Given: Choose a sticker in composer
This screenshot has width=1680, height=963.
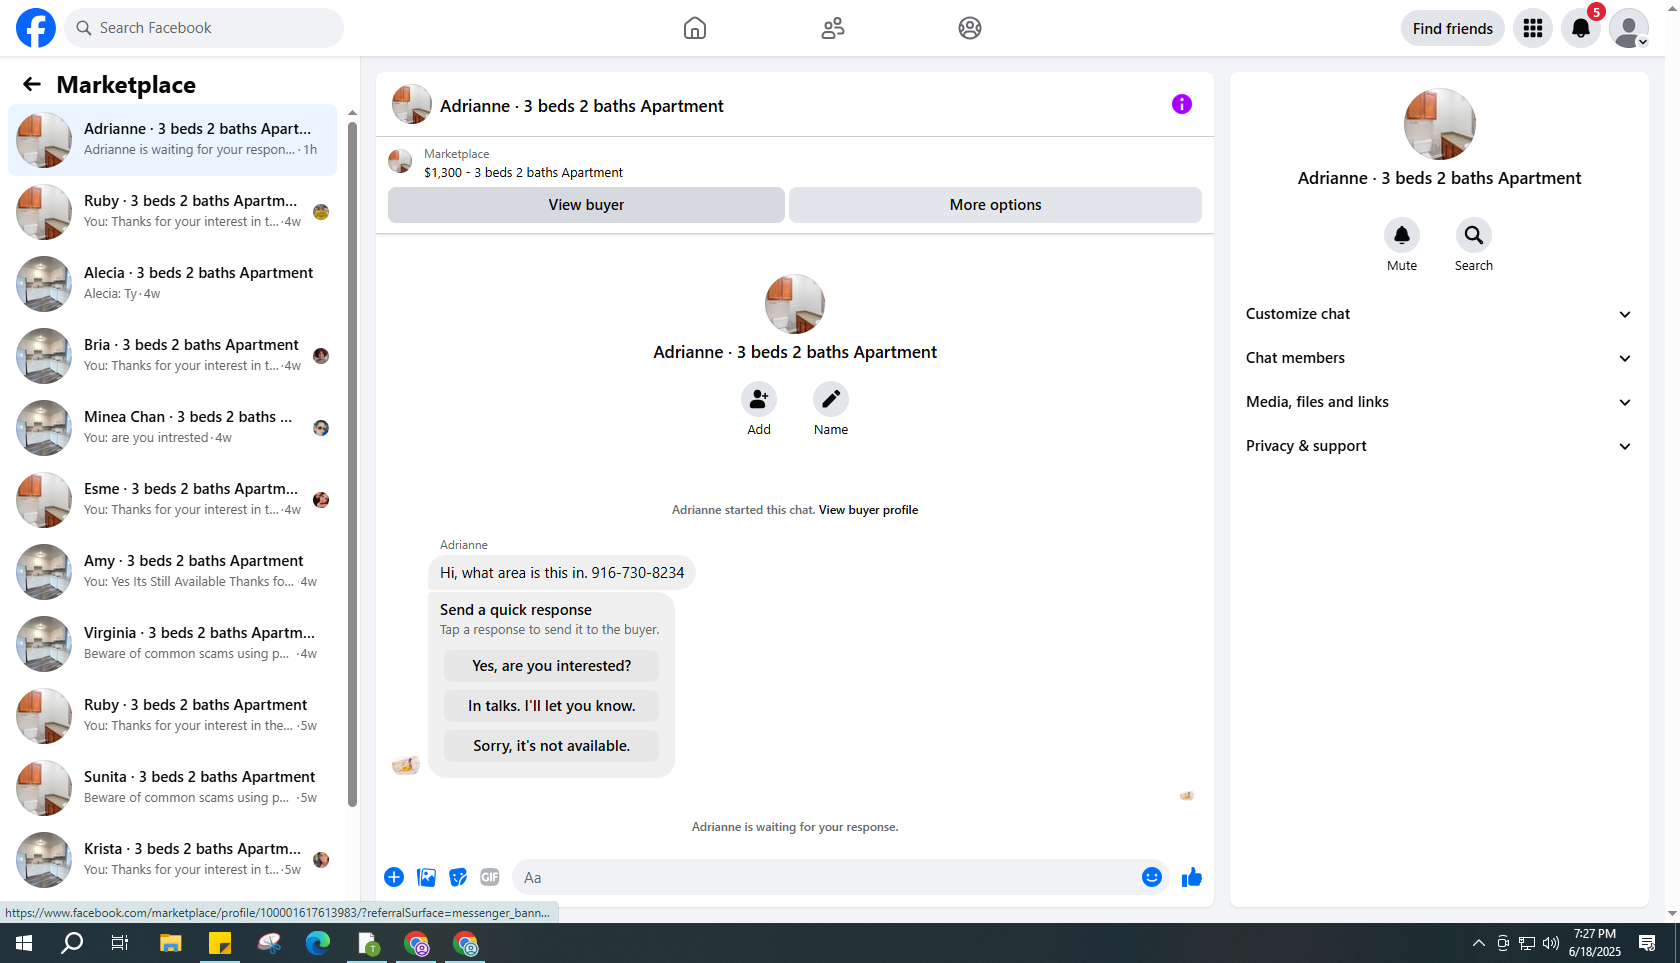Looking at the screenshot, I should coord(458,877).
